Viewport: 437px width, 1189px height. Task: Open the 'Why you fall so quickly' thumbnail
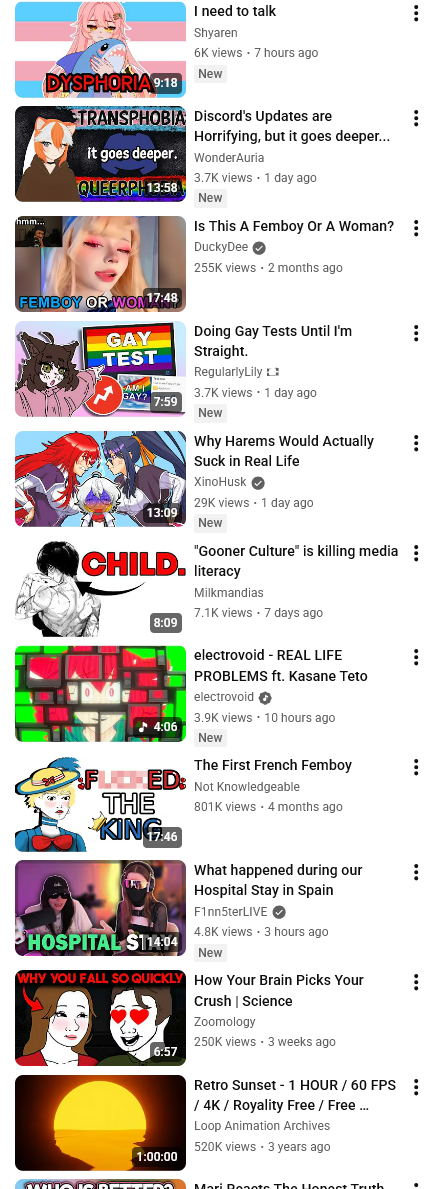click(100, 1018)
